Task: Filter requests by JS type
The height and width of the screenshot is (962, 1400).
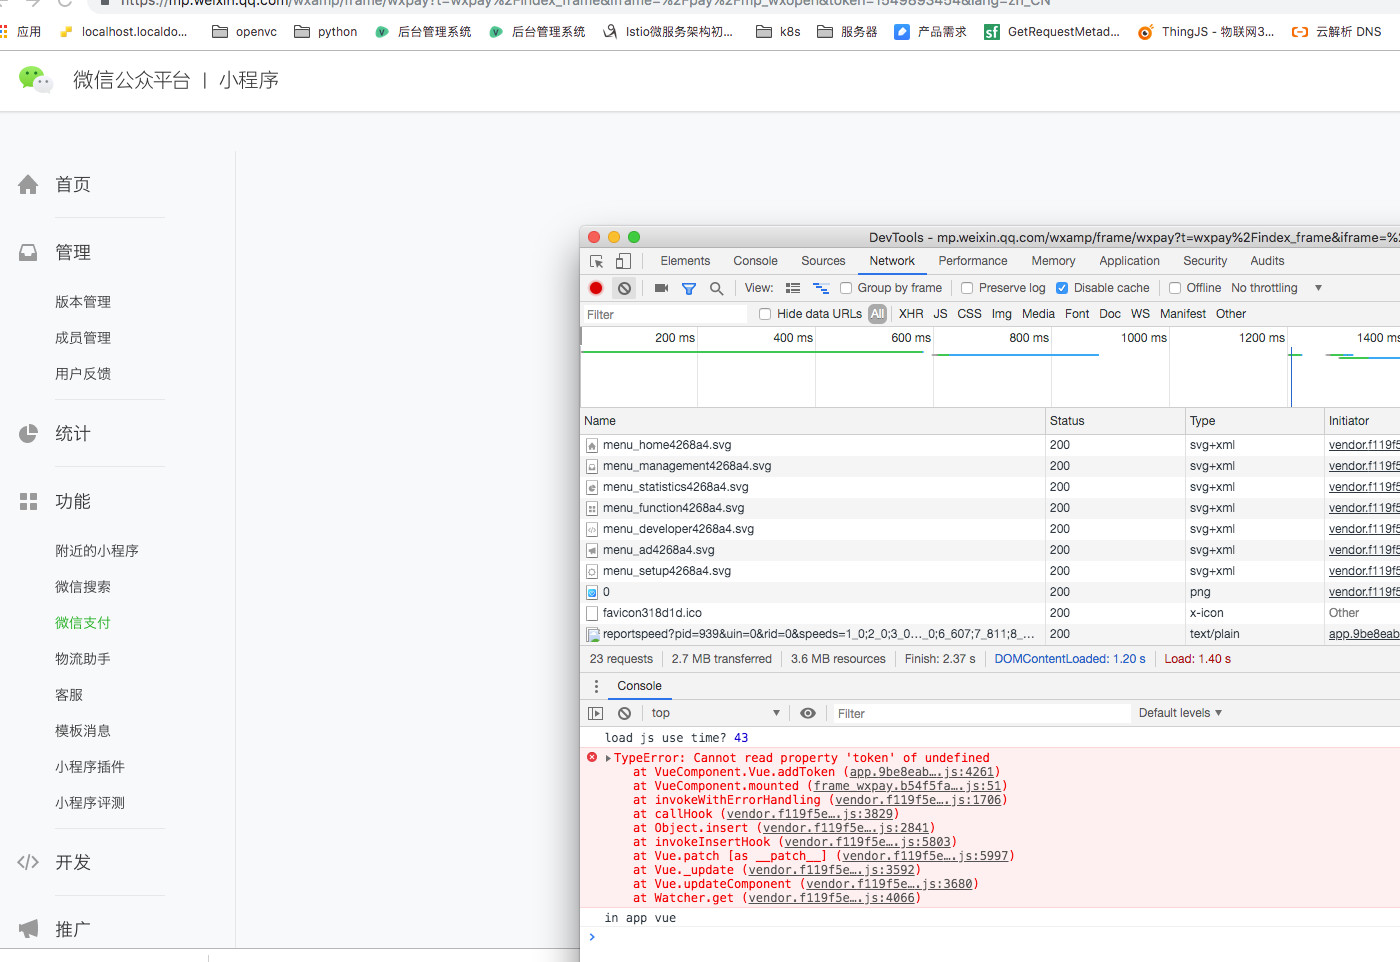Action: tap(940, 314)
